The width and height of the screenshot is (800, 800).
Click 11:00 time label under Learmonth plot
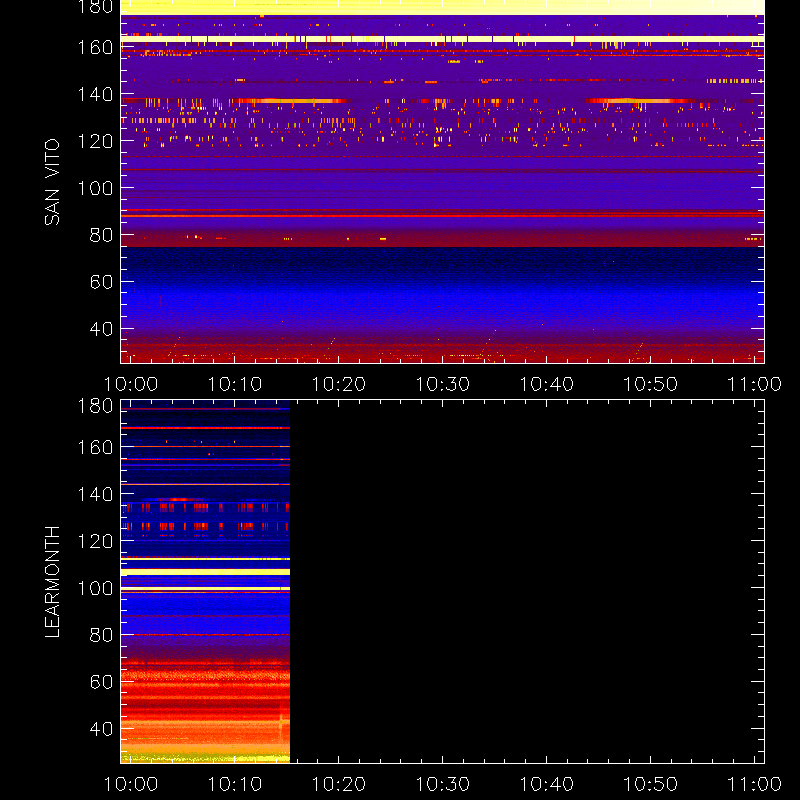[x=755, y=784]
